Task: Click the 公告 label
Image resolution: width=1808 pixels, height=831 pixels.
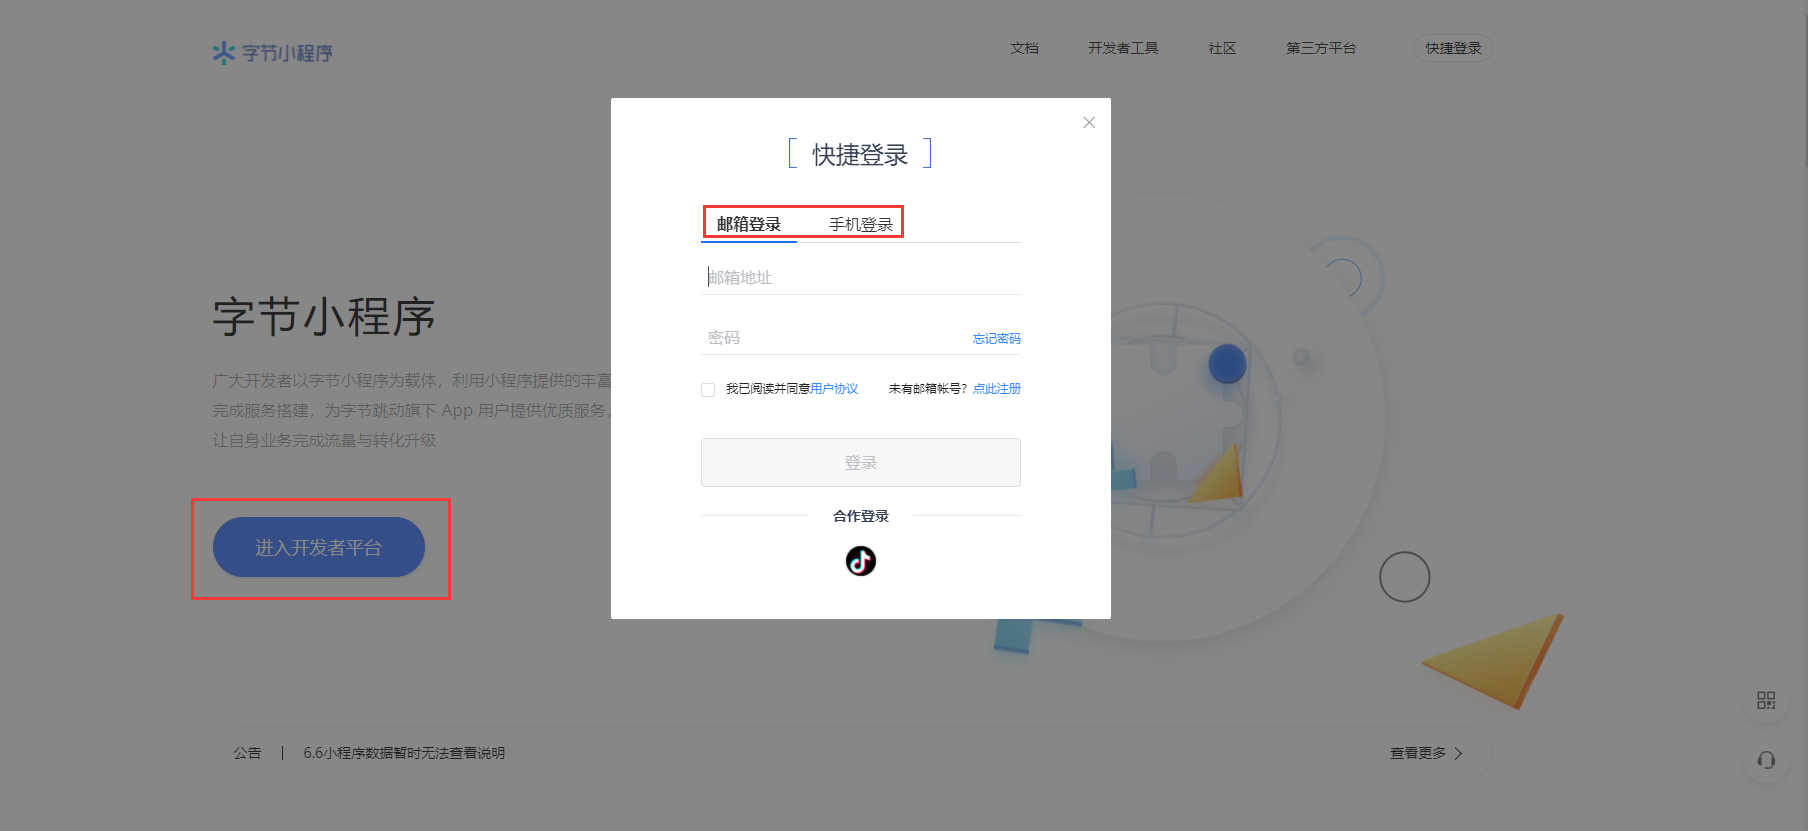Action: click(x=247, y=753)
